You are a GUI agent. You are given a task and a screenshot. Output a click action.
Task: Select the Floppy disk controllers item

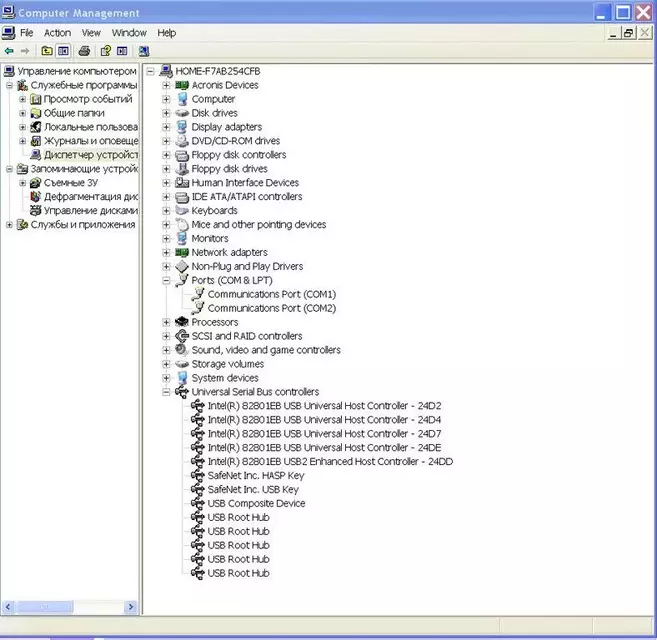coord(239,155)
